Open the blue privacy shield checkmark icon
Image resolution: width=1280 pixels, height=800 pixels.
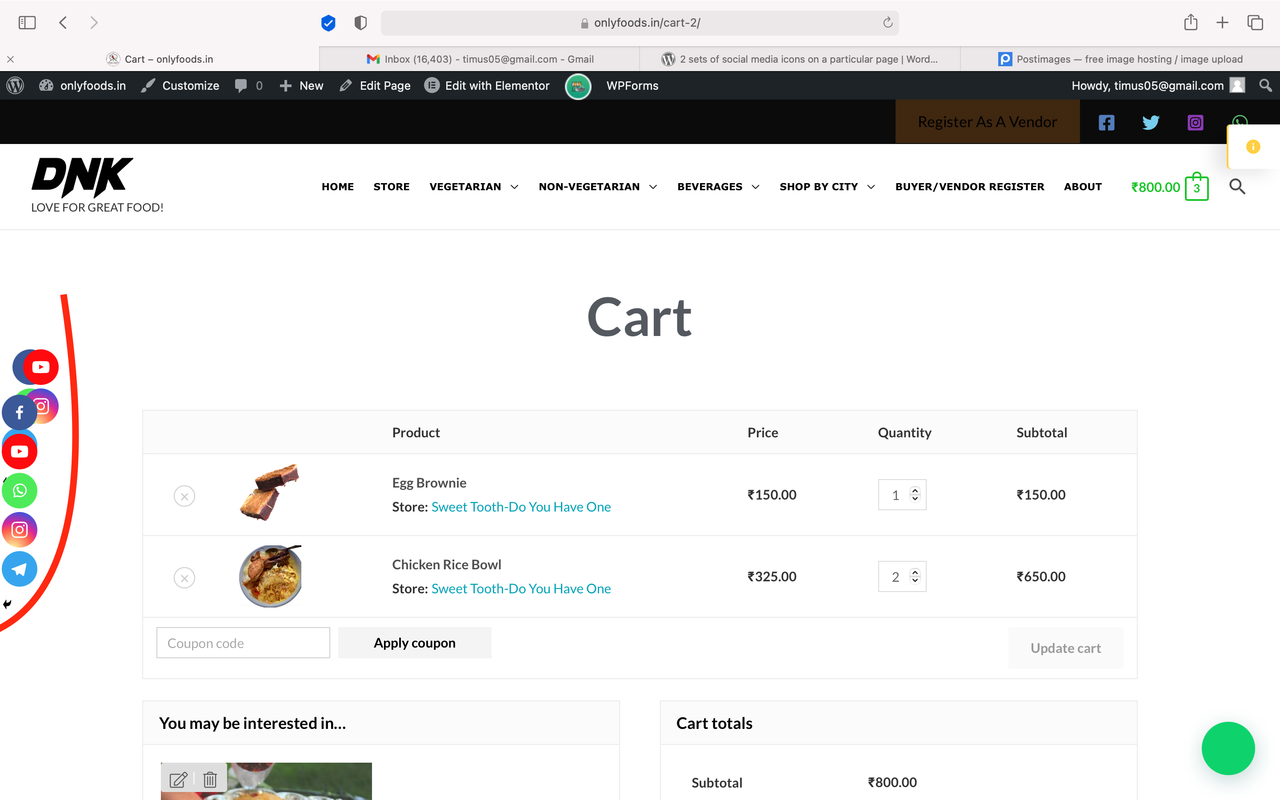pos(328,22)
